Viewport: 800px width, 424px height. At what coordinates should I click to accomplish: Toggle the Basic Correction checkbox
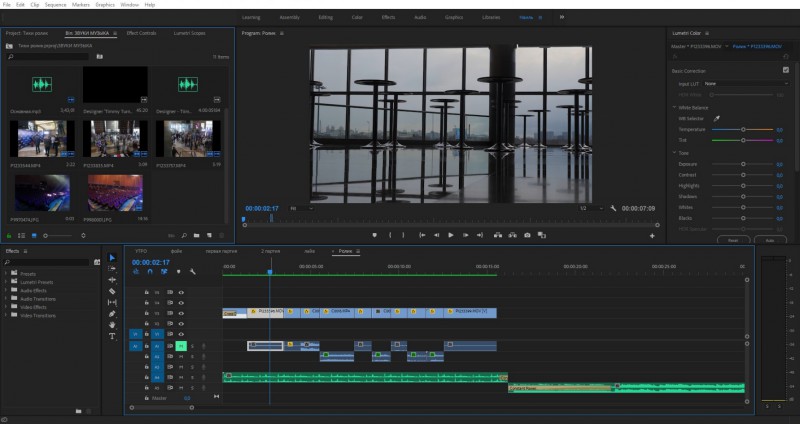point(786,70)
